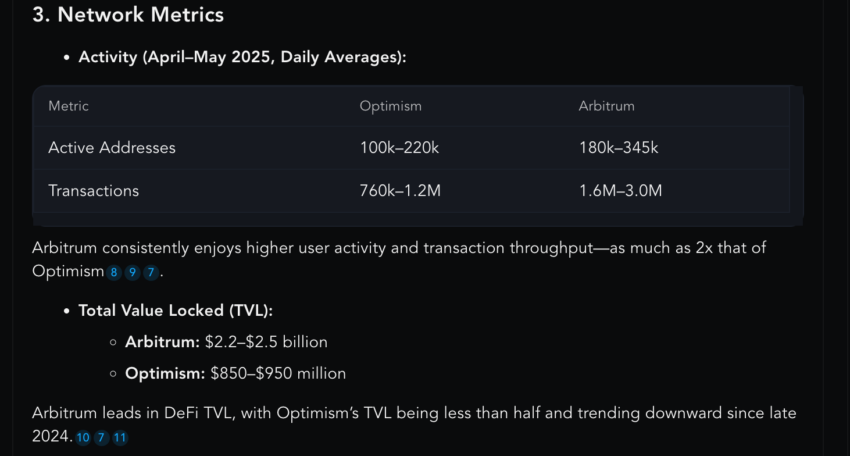The height and width of the screenshot is (456, 850).
Task: Open citation badge 11 after "2024."
Action: click(120, 438)
